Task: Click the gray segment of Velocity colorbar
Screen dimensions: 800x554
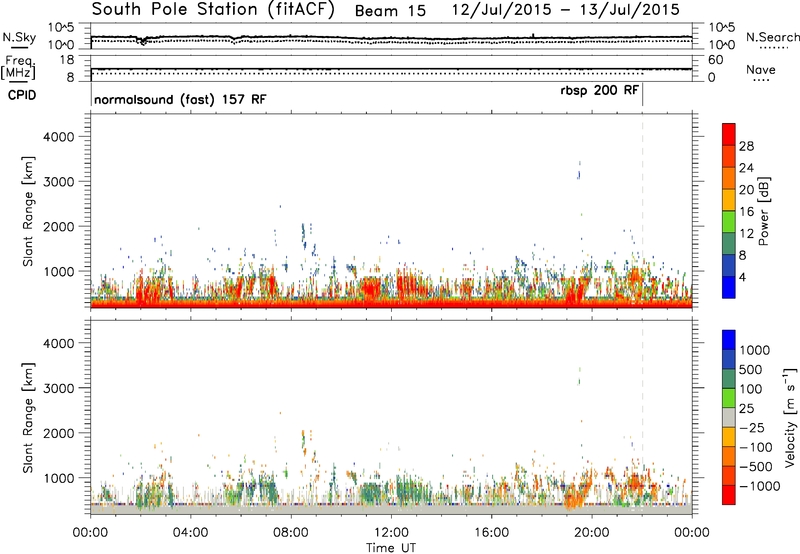Action: 729,417
